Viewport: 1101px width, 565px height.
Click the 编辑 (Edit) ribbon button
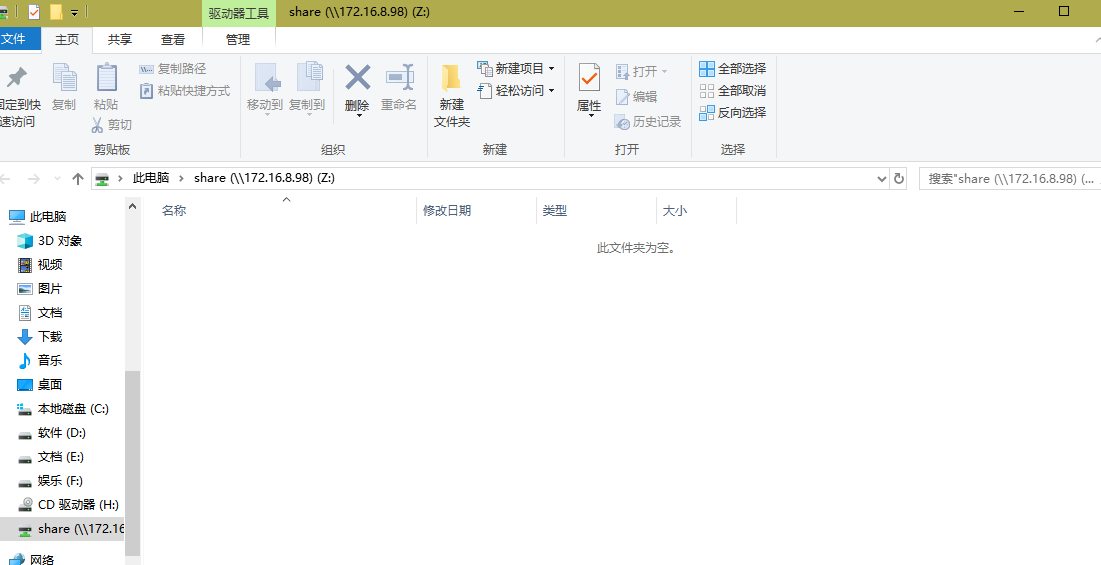coord(636,97)
